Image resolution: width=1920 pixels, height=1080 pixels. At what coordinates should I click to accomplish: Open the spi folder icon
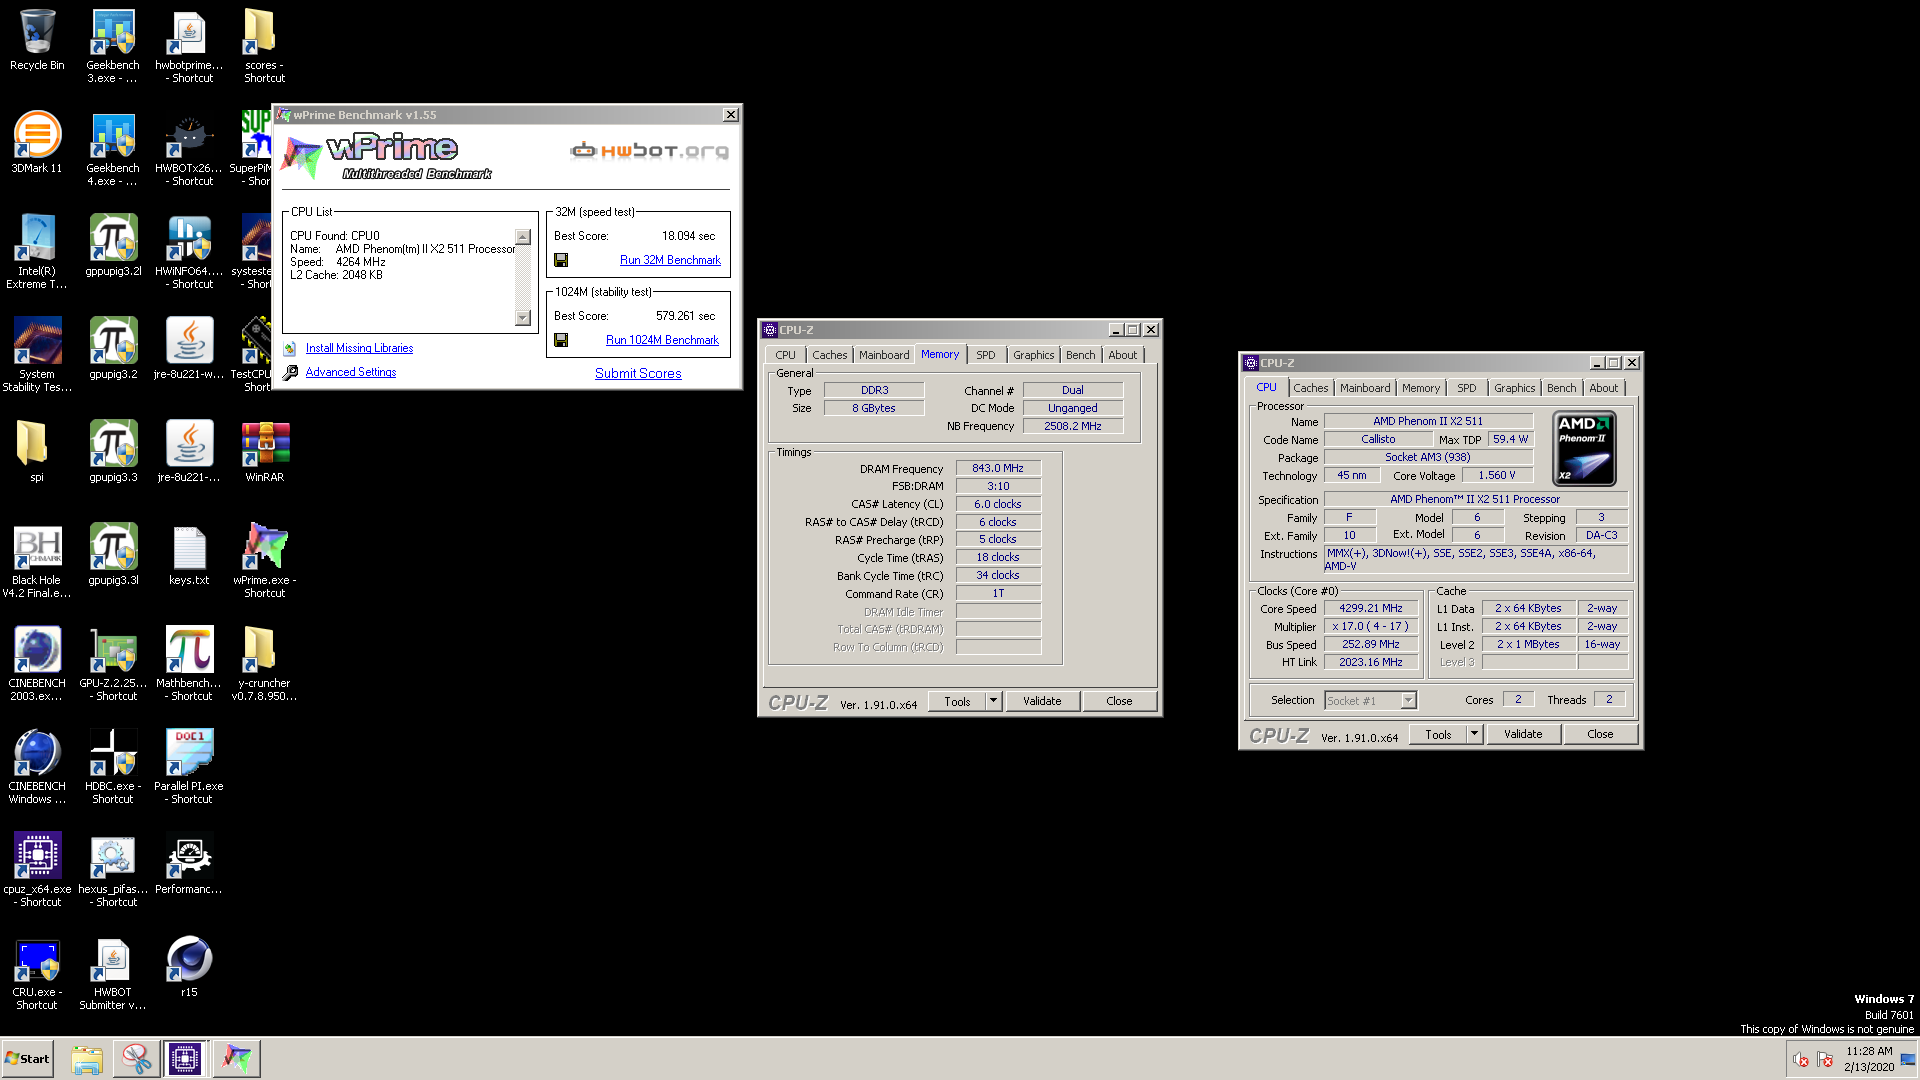click(37, 452)
